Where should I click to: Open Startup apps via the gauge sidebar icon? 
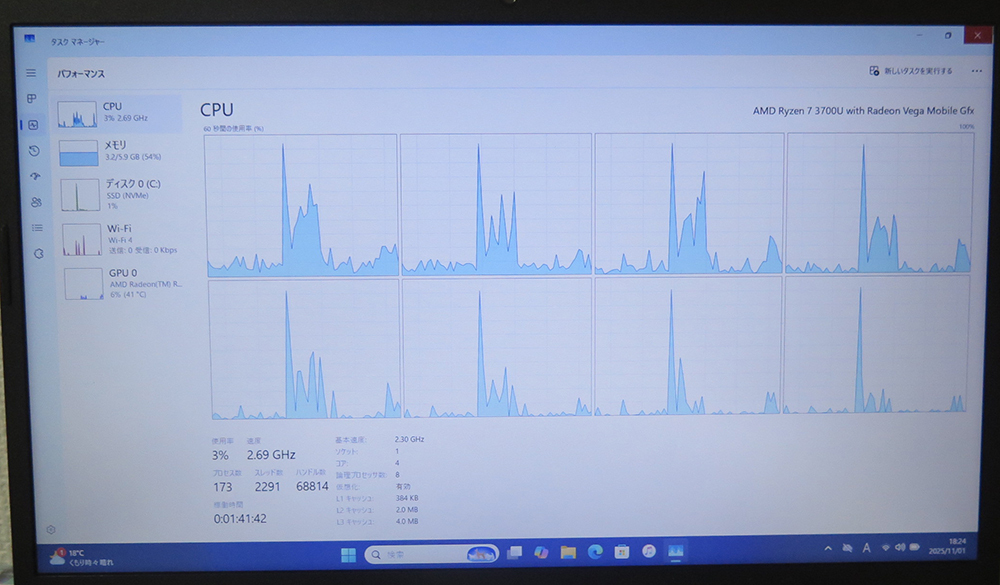pos(36,177)
